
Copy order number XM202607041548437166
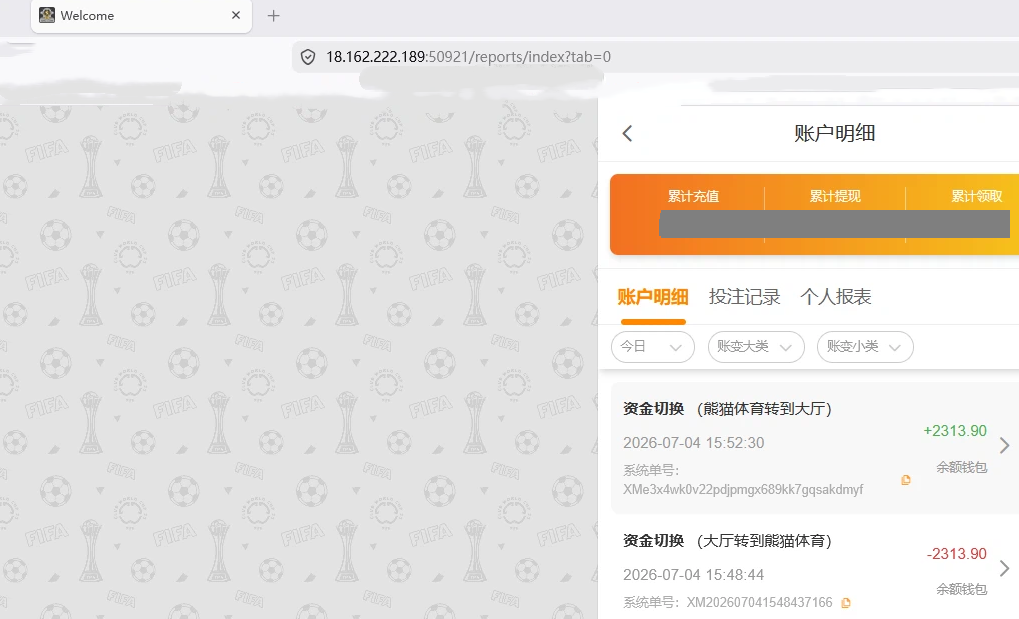845,603
